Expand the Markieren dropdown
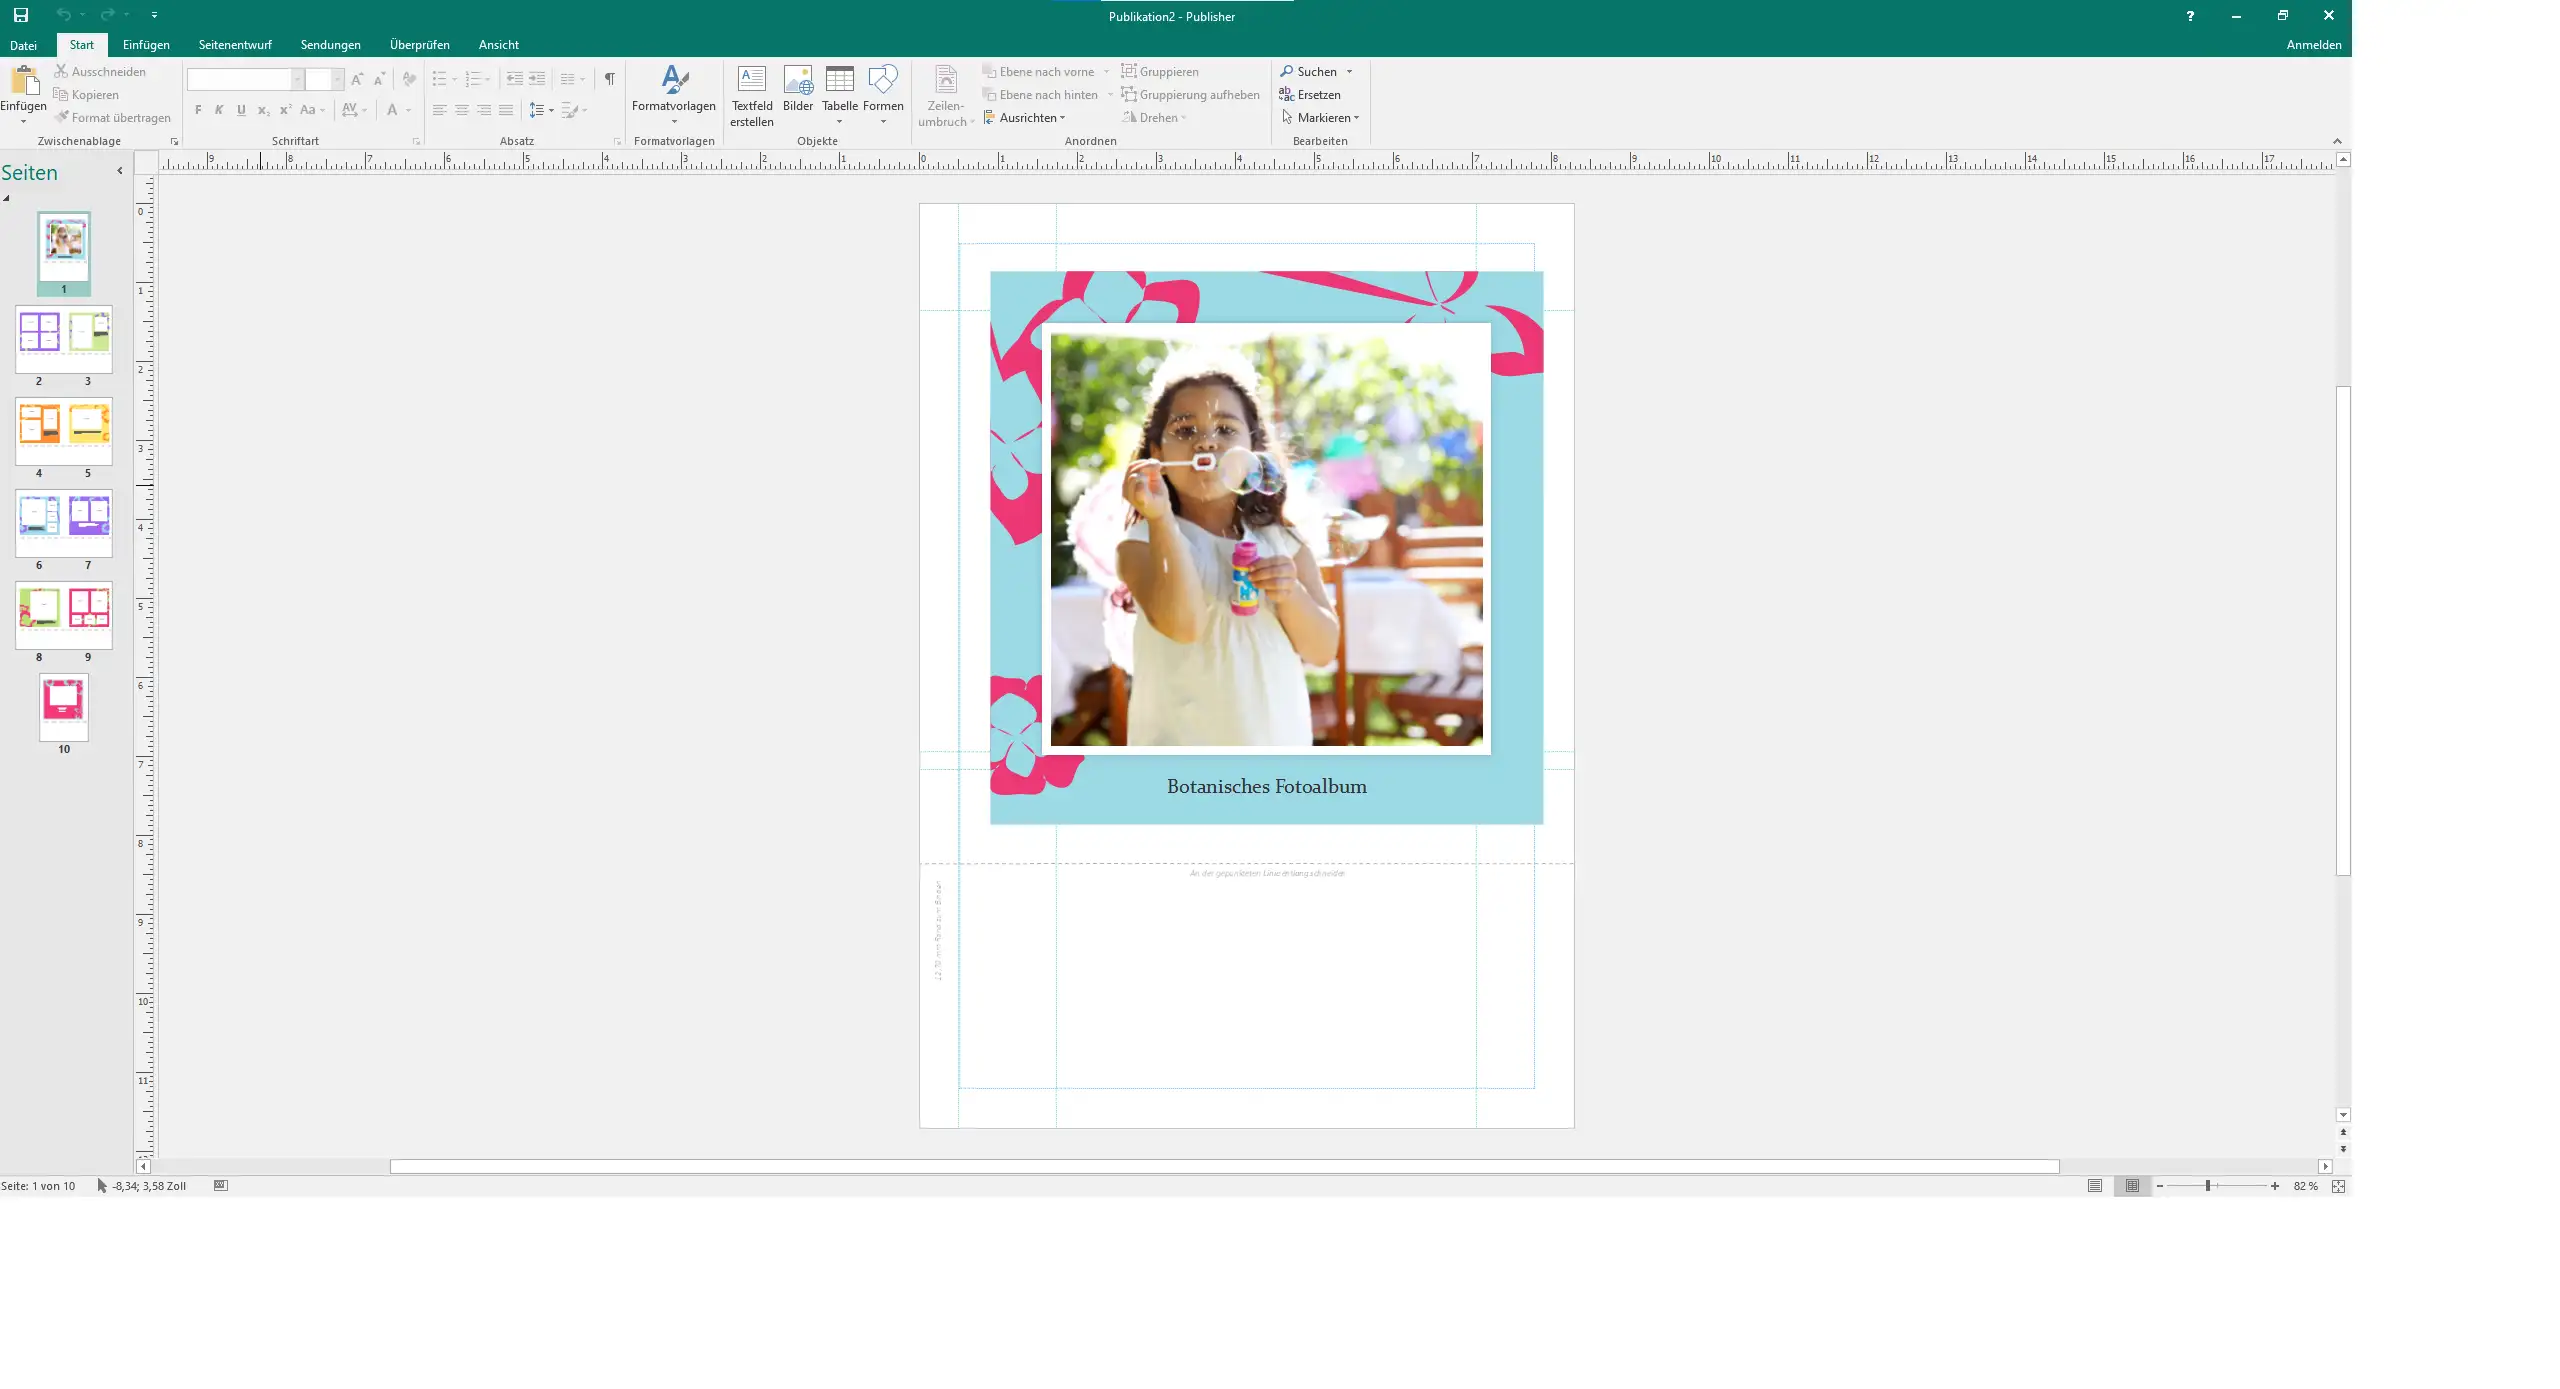 tap(1322, 118)
